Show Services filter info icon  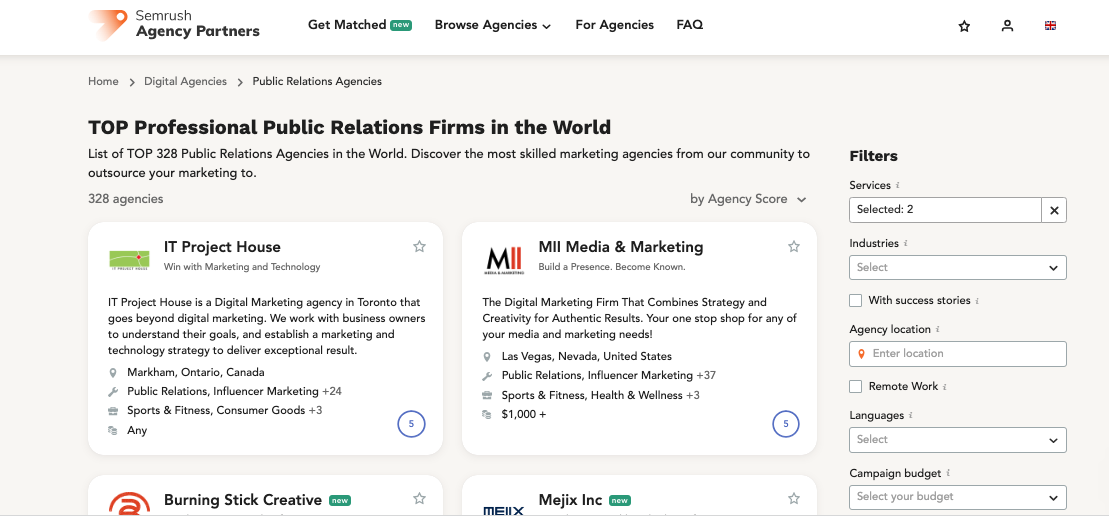(898, 185)
